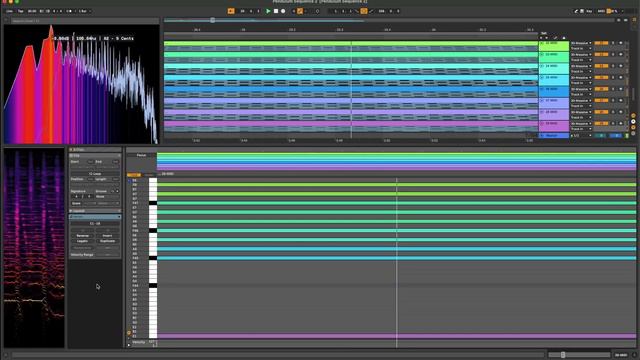This screenshot has width=640, height=360.
Task: Move the zoom slider knob at bottom right
Action: 563,355
